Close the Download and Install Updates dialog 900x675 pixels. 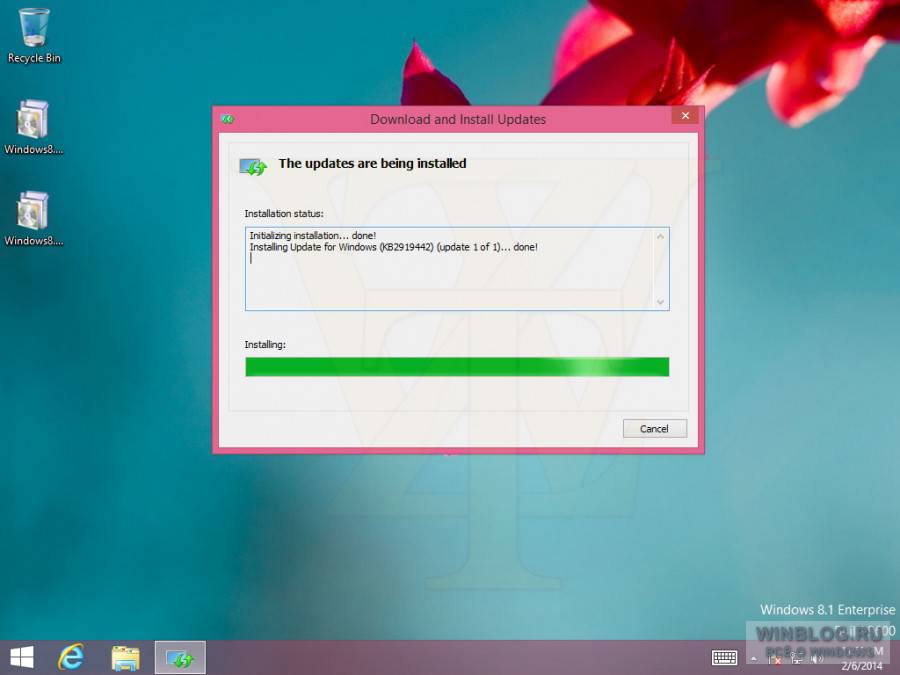(x=685, y=115)
